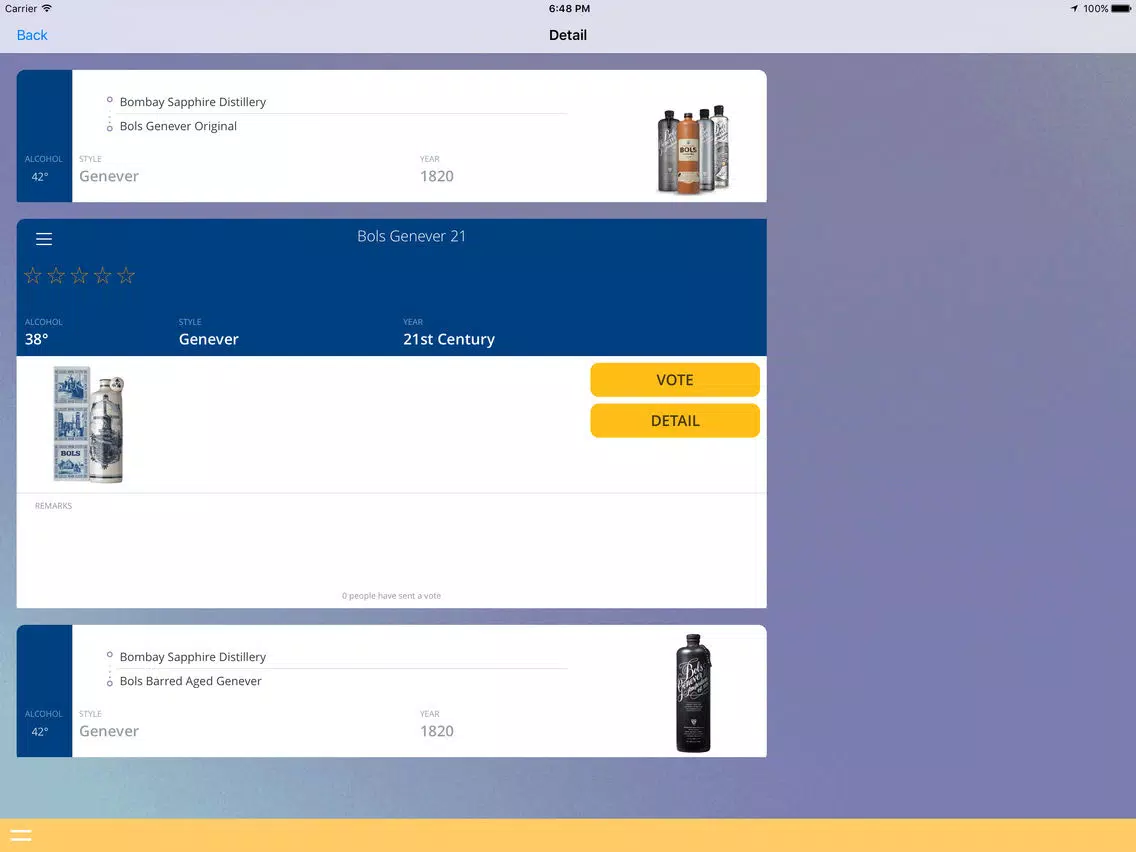Open the Bols Genever 21 ceramic bottle image
Screen dimensions: 1136x852
coord(88,425)
